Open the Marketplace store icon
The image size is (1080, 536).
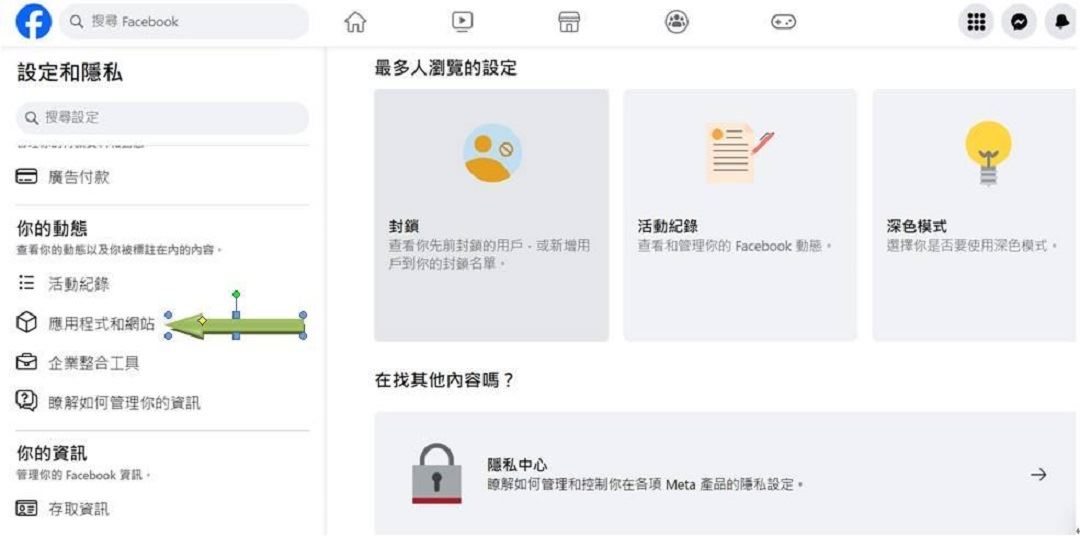569,22
